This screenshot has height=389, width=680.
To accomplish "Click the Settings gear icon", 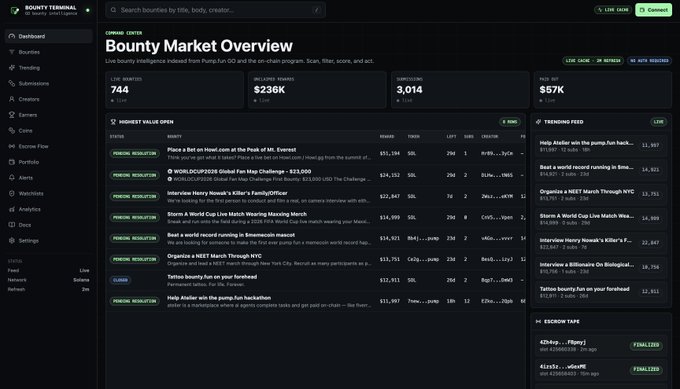I will click(x=12, y=241).
